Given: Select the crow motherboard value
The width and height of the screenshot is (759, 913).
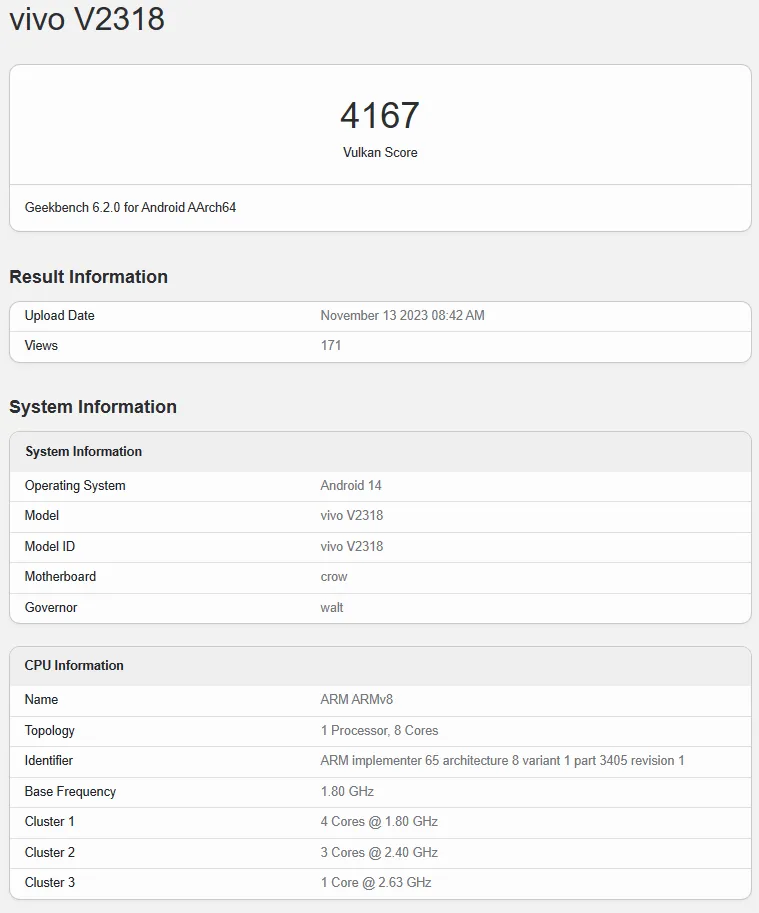Looking at the screenshot, I should pos(334,577).
